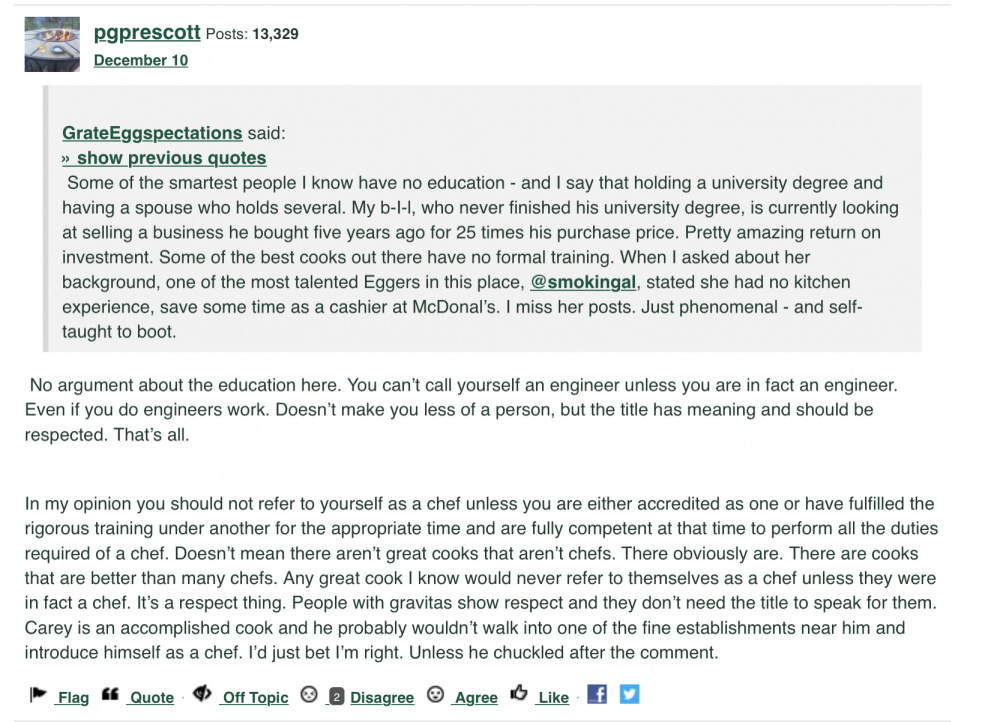1000x722 pixels.
Task: Click the 'Agree' text link
Action: tap(475, 697)
